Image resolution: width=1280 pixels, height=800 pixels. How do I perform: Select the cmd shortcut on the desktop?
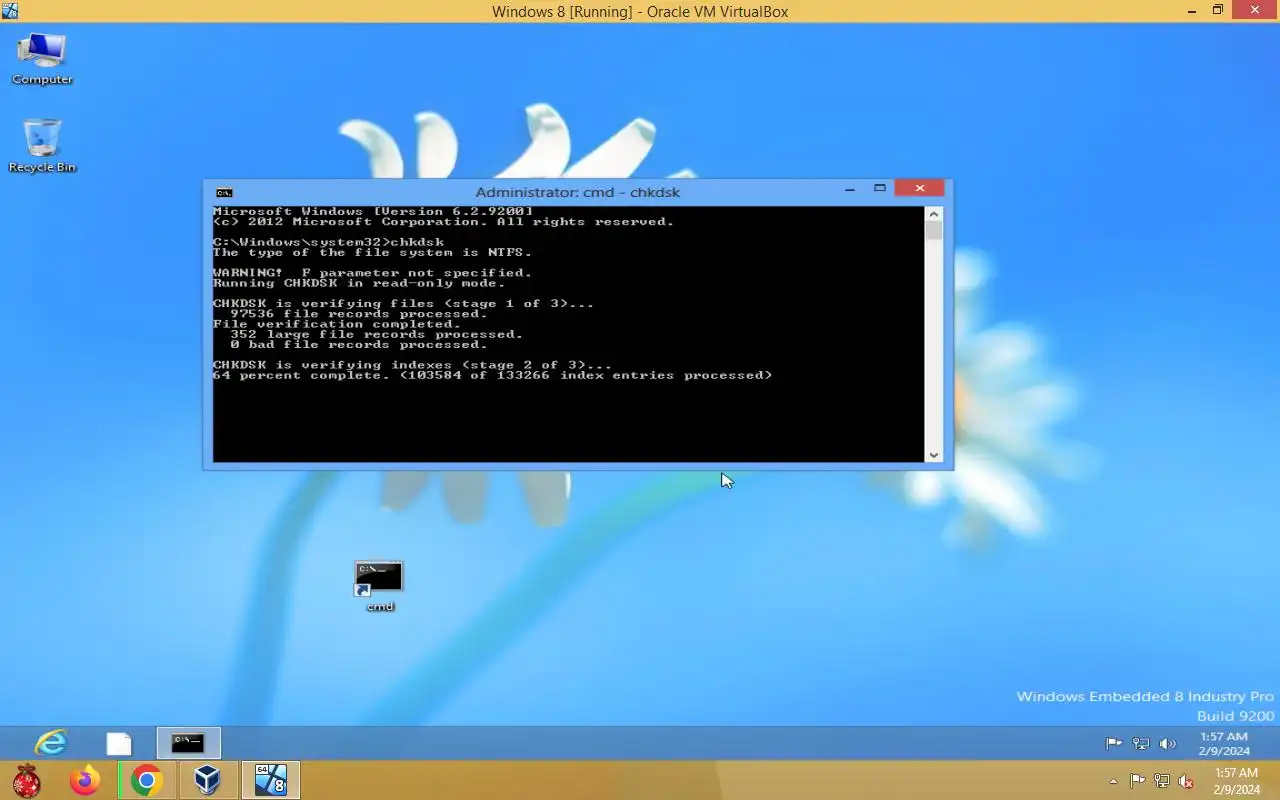379,586
